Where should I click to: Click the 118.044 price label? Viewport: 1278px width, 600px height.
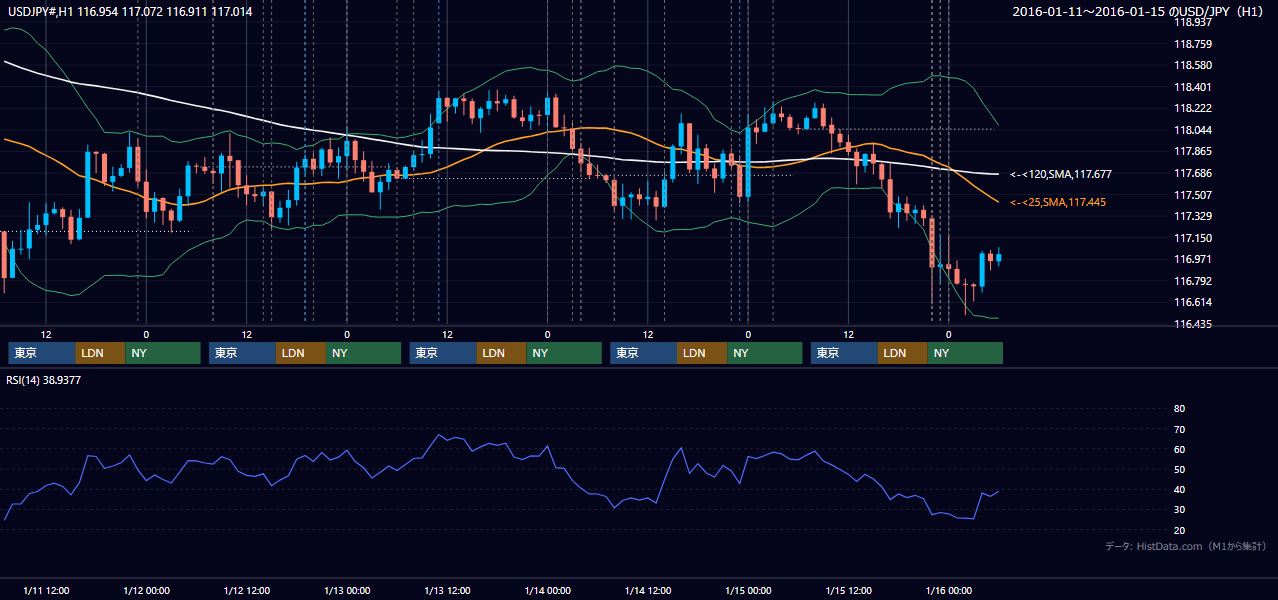1193,130
